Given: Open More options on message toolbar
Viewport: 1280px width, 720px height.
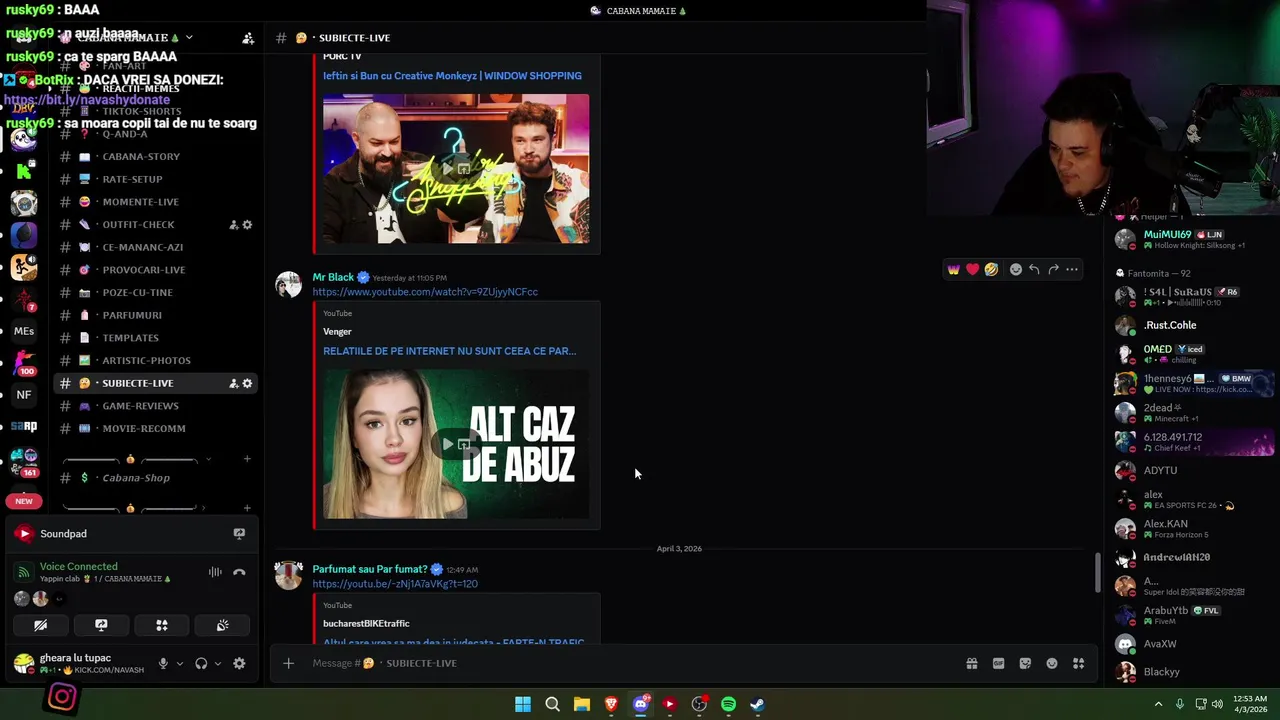Looking at the screenshot, I should coord(1072,269).
